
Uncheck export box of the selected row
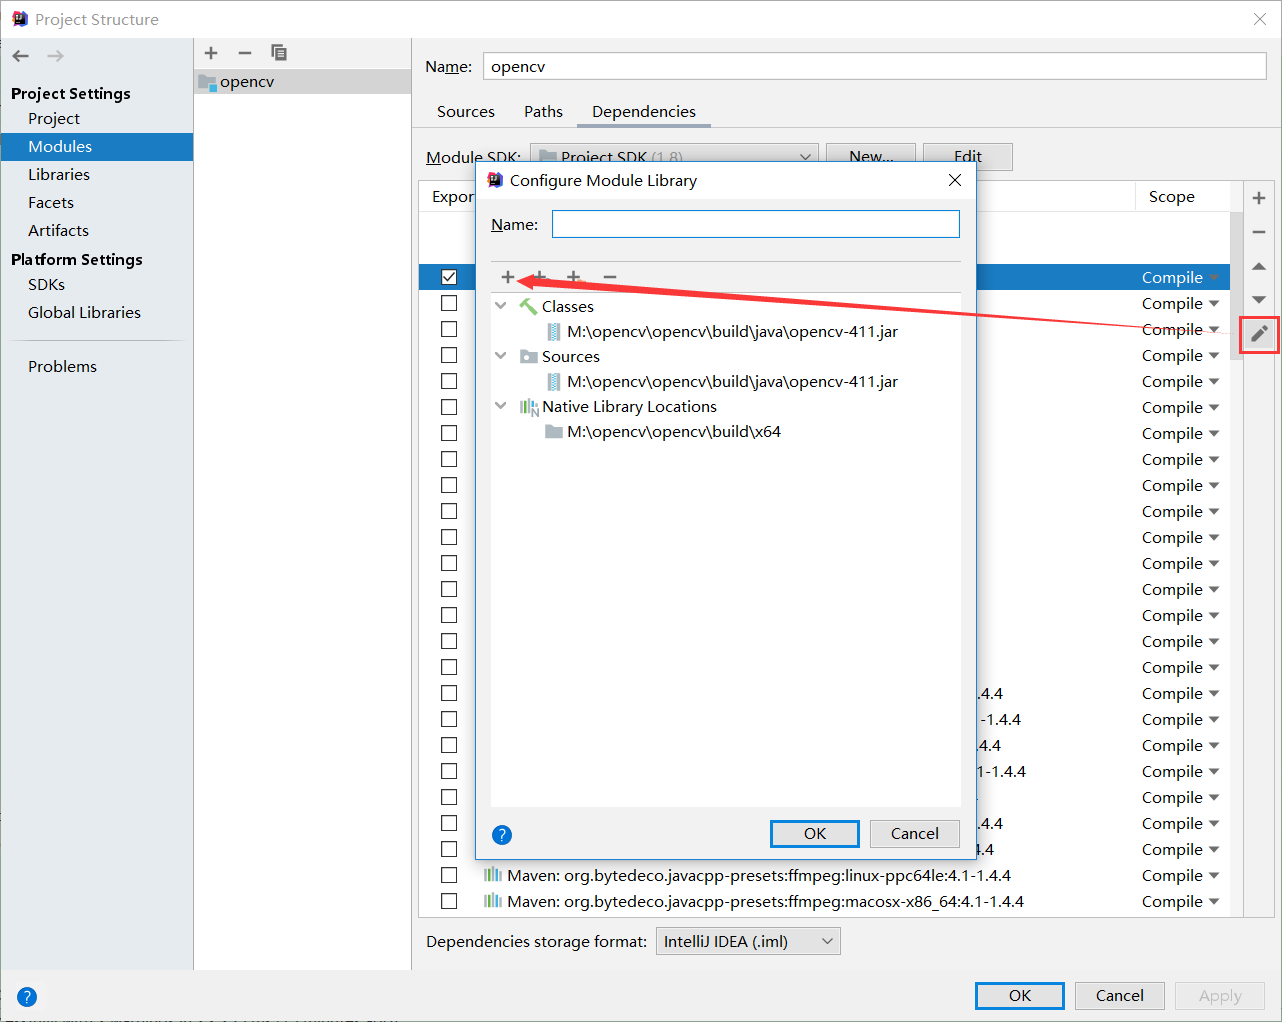point(449,277)
